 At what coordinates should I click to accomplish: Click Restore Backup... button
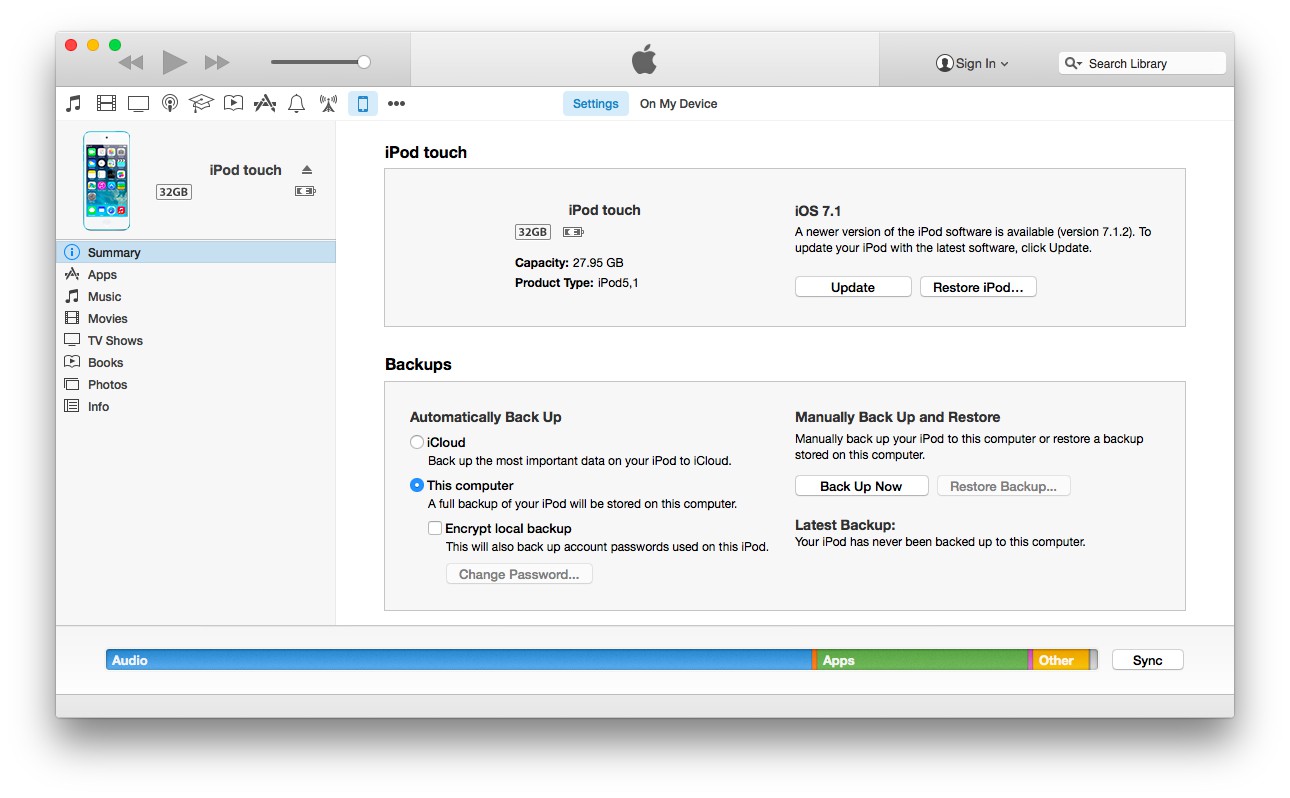pos(1003,486)
